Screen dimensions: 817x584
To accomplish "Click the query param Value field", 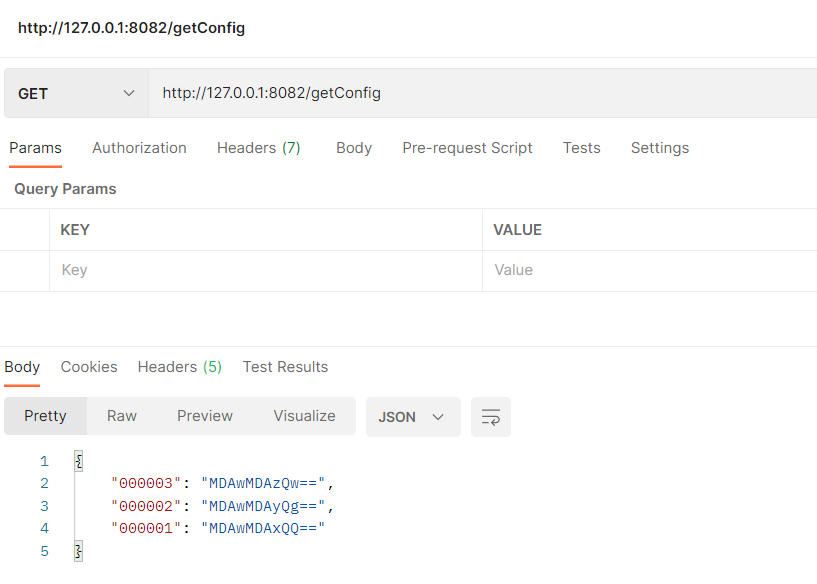I will [x=650, y=270].
